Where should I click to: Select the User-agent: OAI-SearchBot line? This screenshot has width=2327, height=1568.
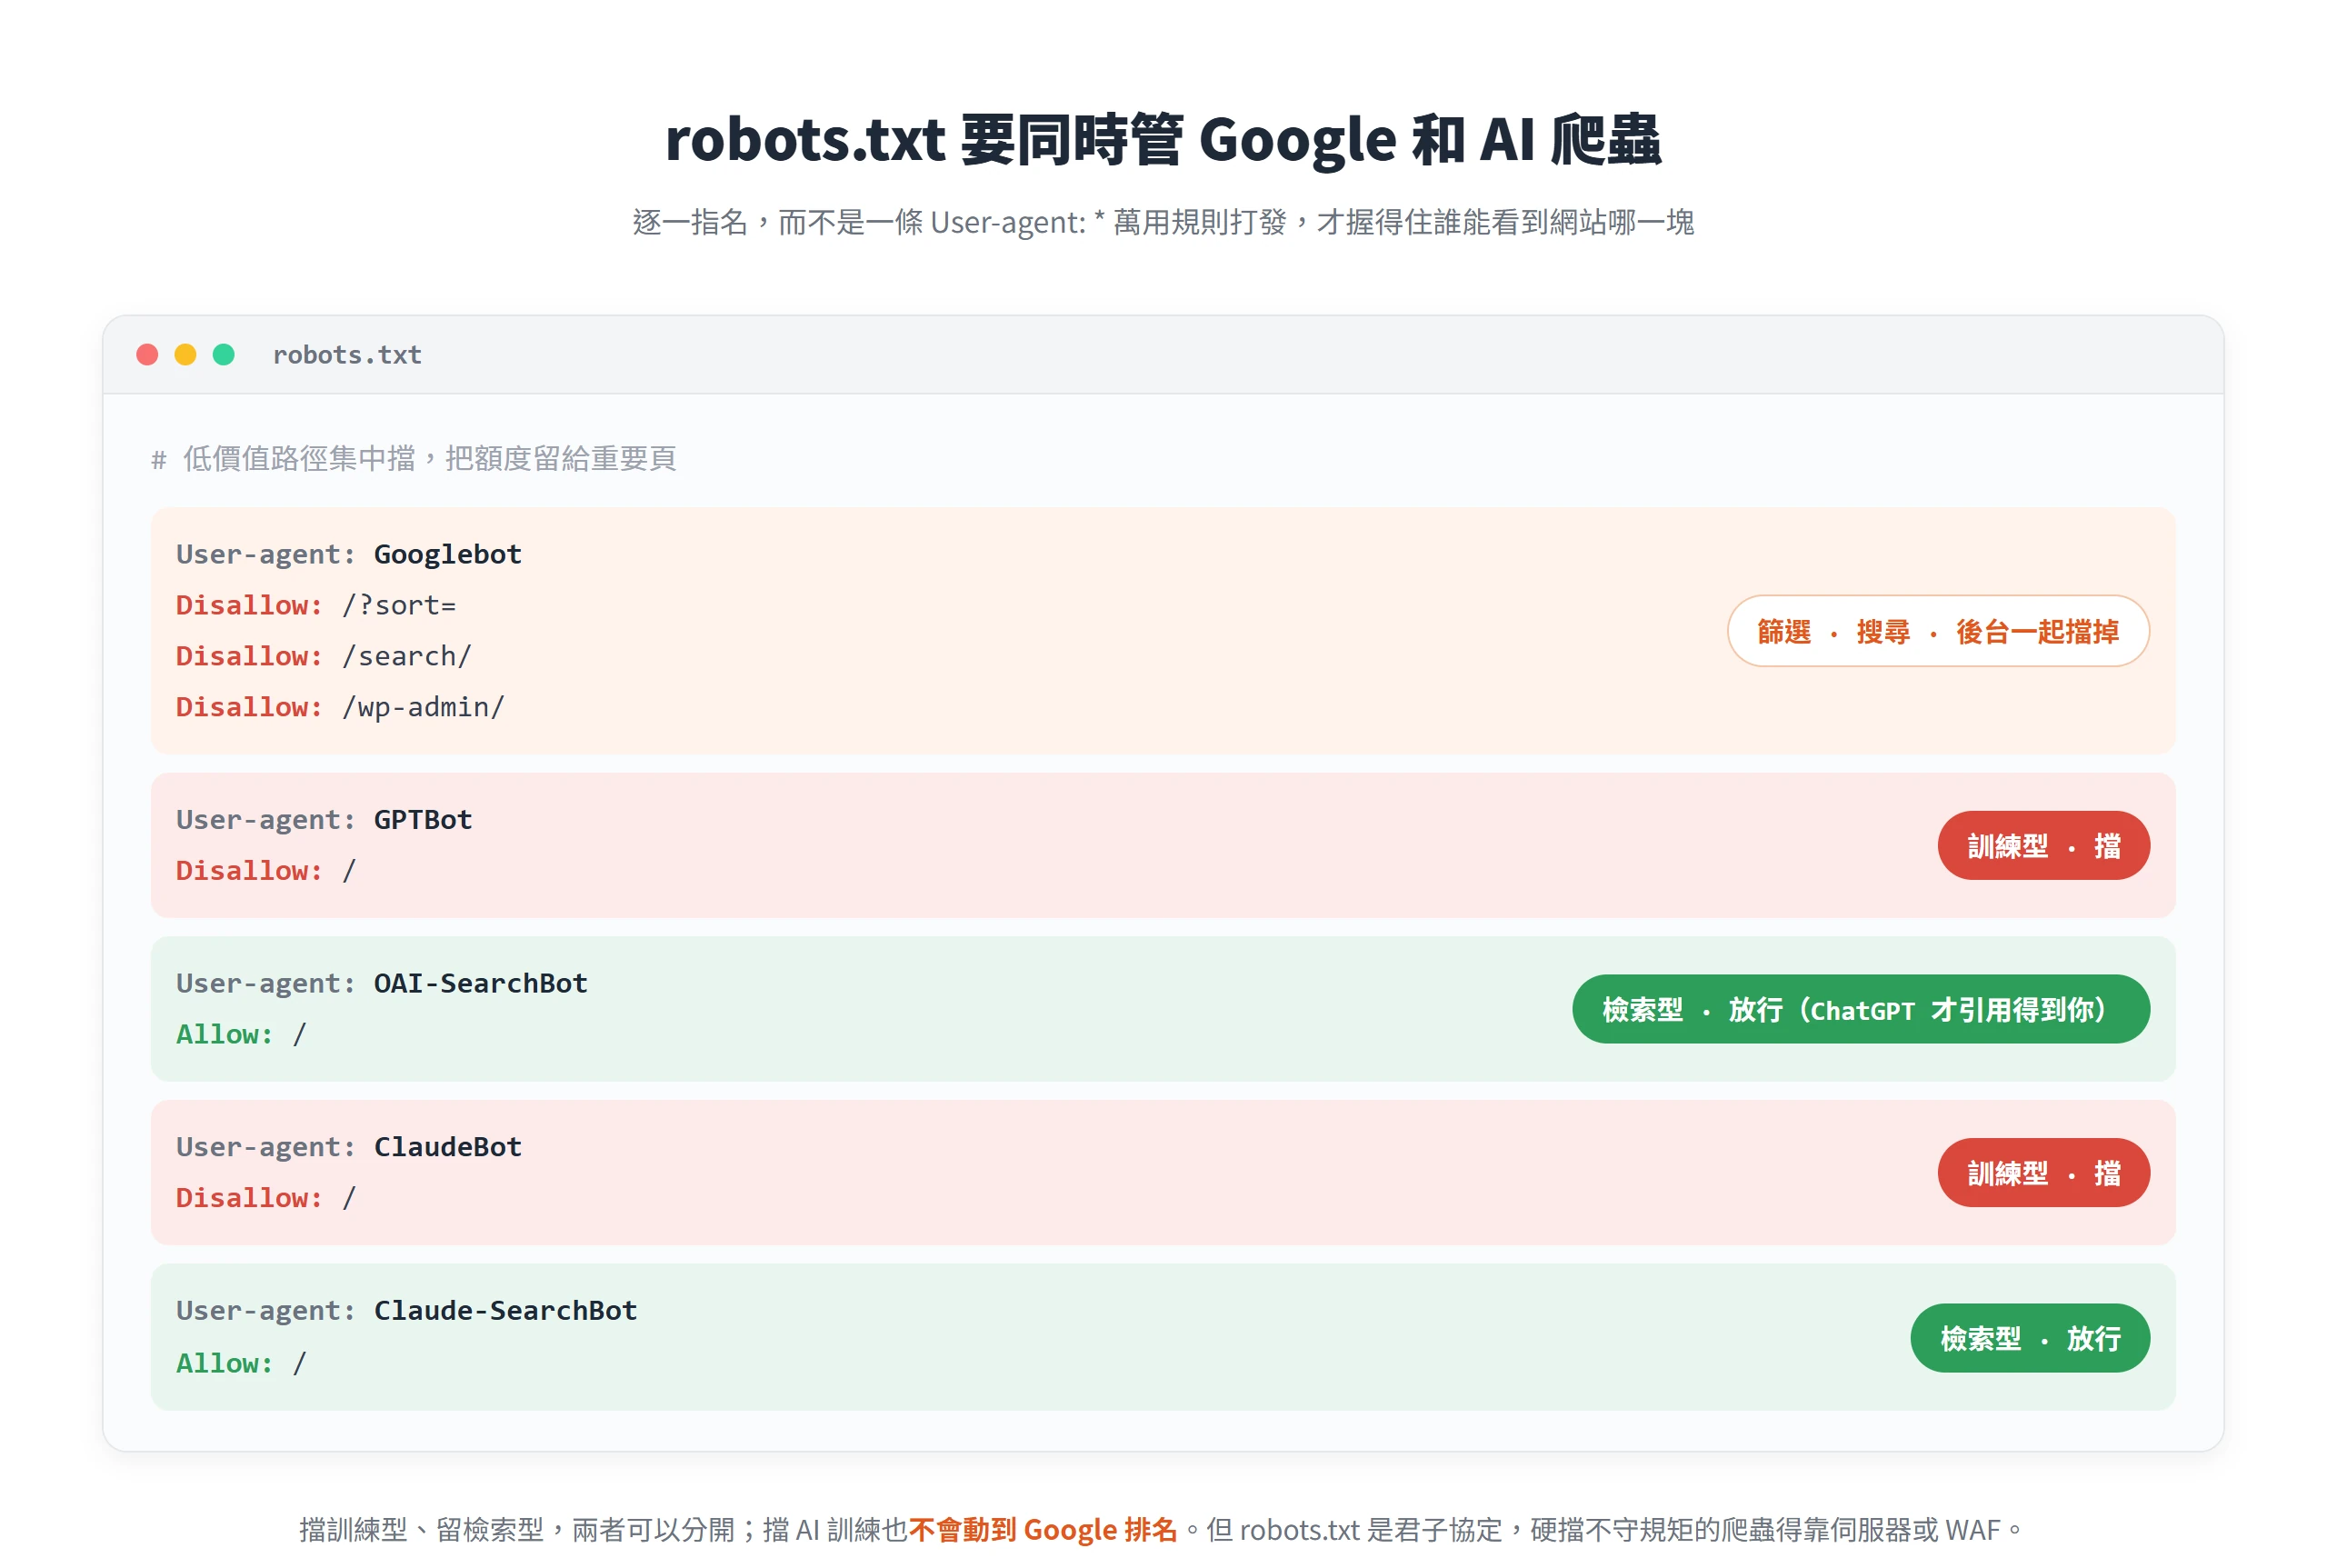382,984
